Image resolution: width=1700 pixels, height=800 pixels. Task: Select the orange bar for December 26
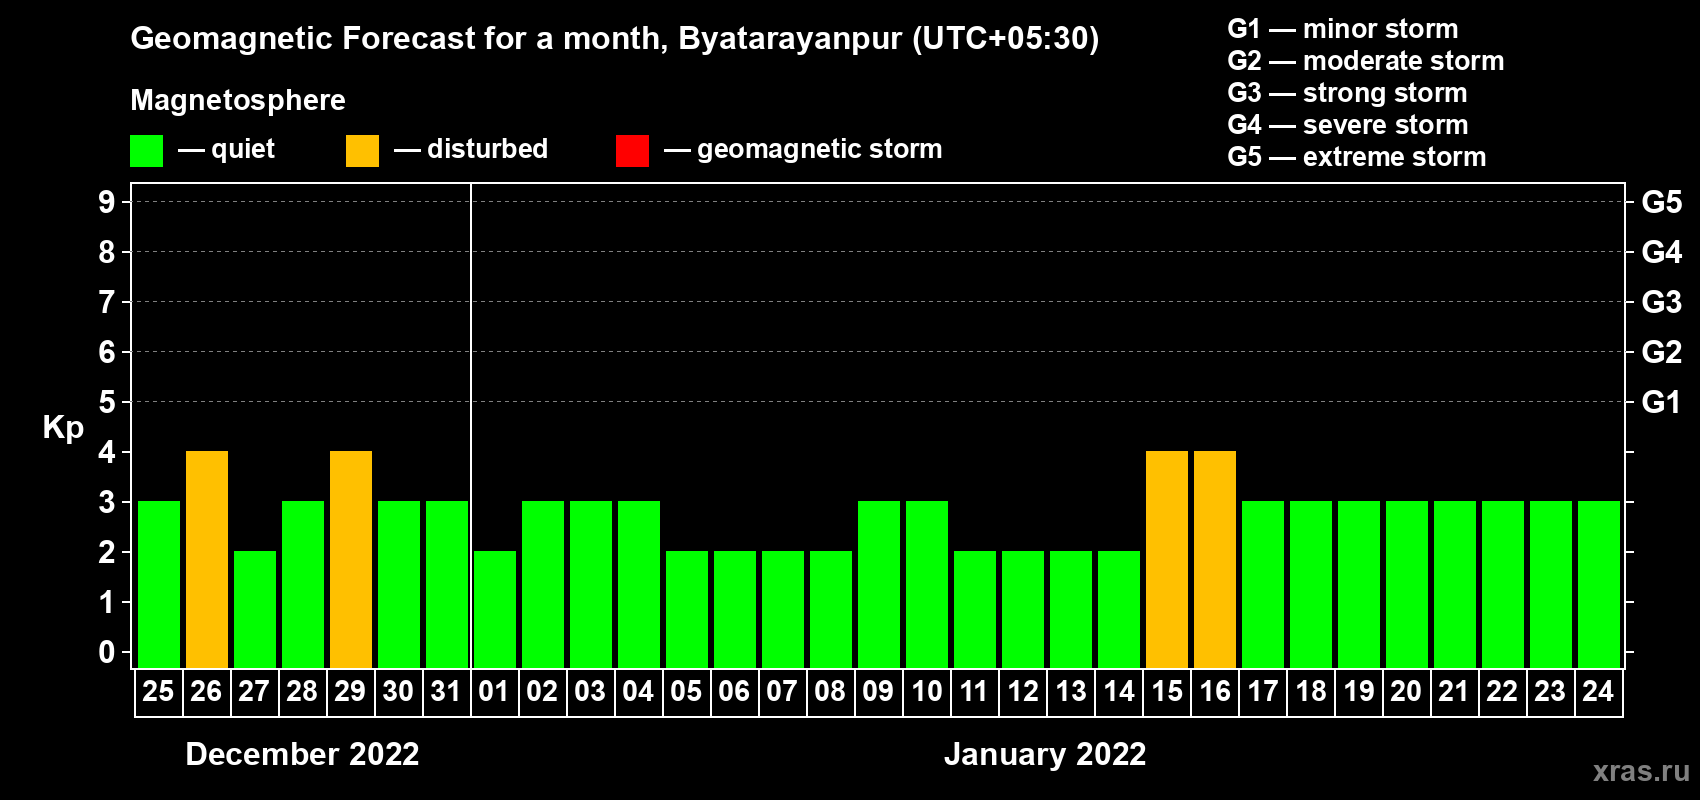[207, 560]
